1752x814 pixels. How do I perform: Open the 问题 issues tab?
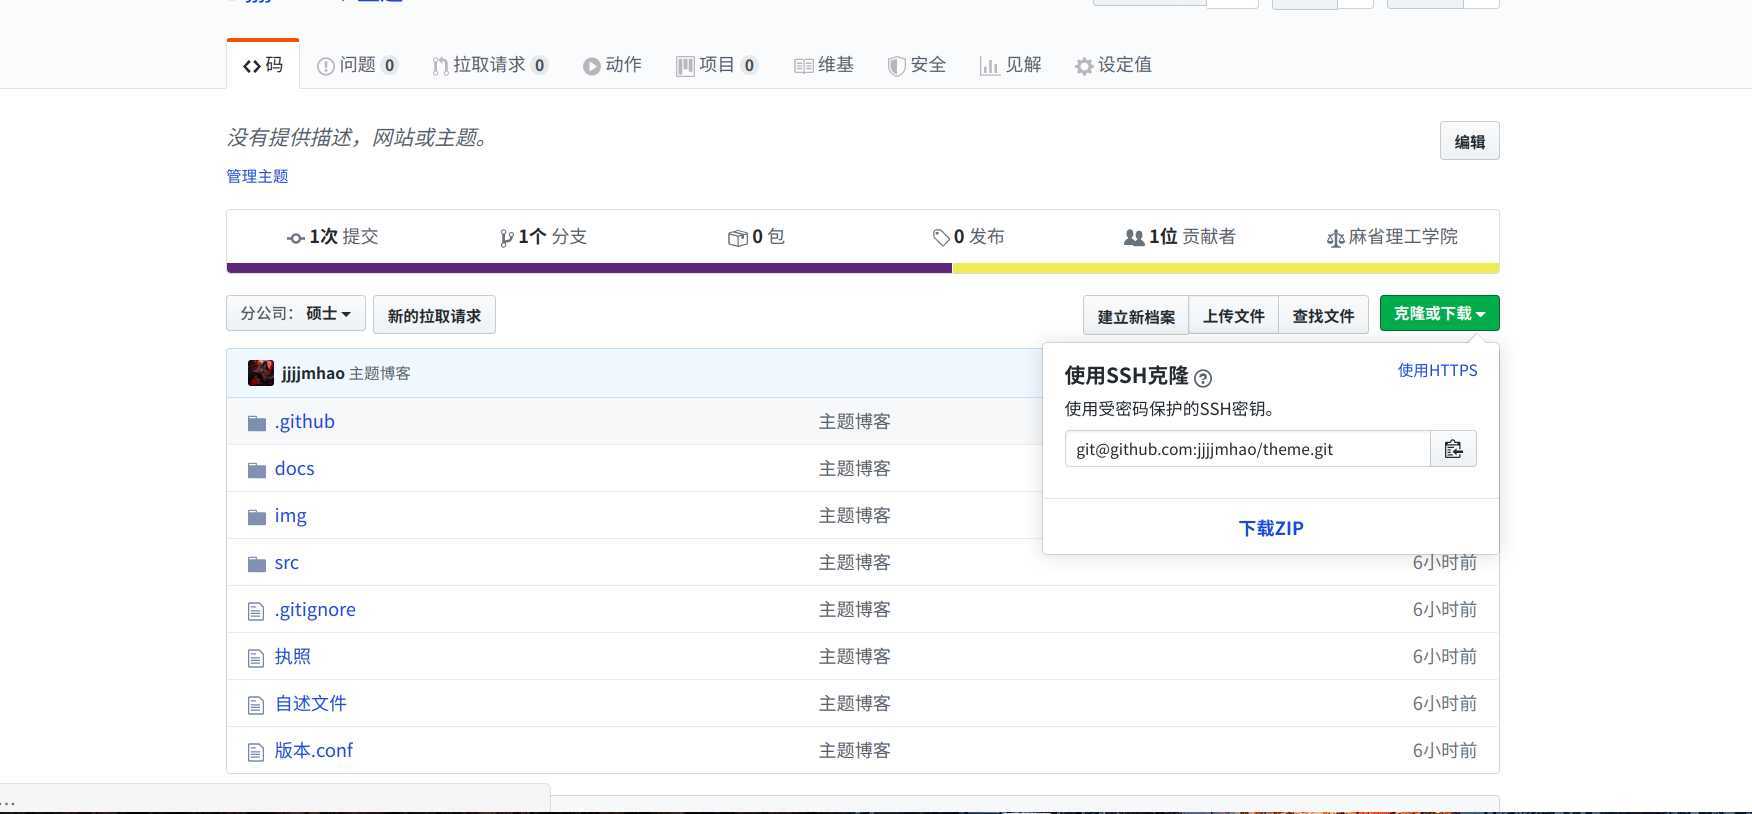tap(357, 65)
